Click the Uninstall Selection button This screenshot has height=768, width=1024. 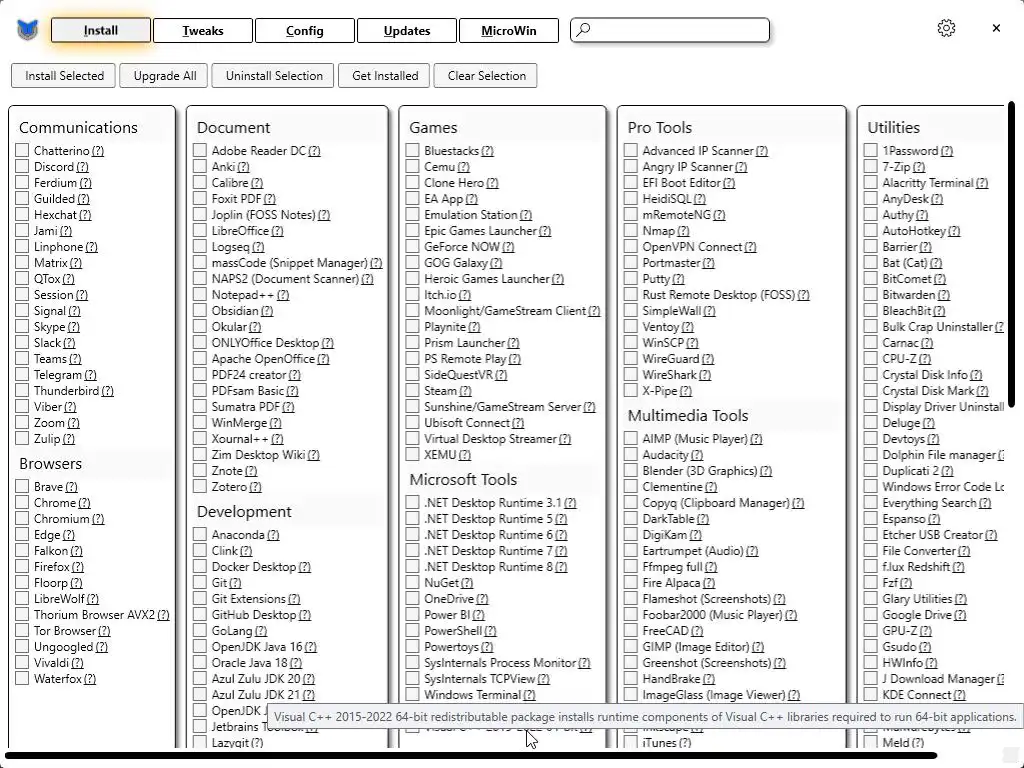[274, 76]
